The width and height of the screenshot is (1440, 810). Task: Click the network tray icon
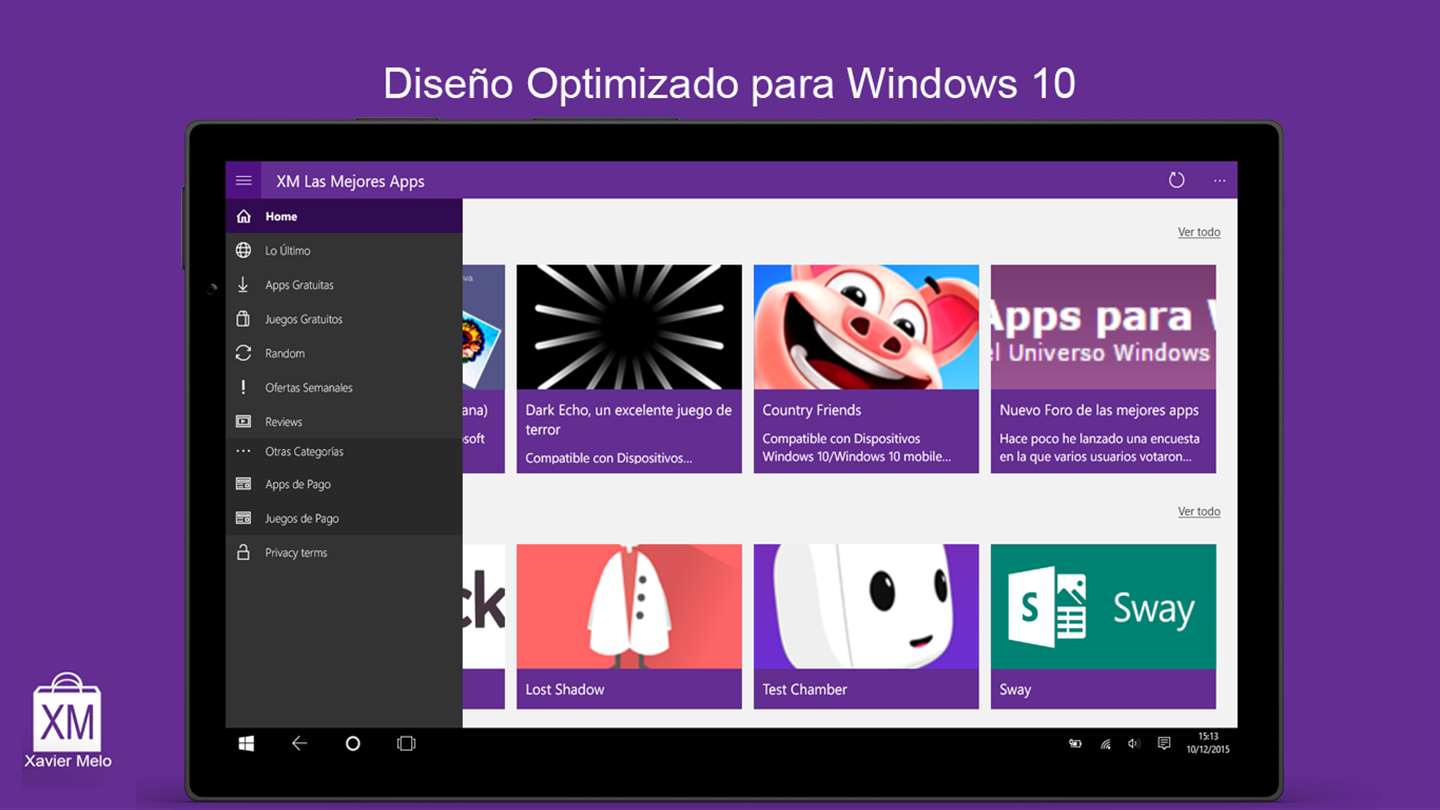pyautogui.click(x=1105, y=743)
